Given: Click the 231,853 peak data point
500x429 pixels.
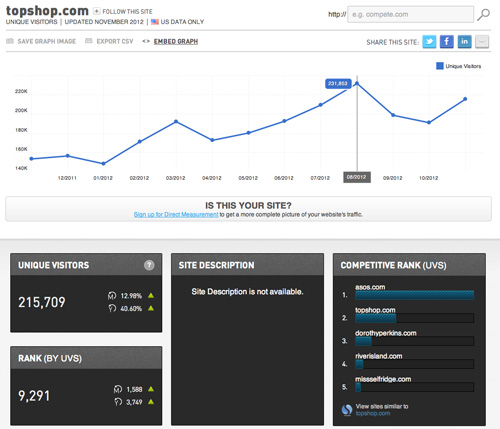Looking at the screenshot, I should tap(357, 83).
